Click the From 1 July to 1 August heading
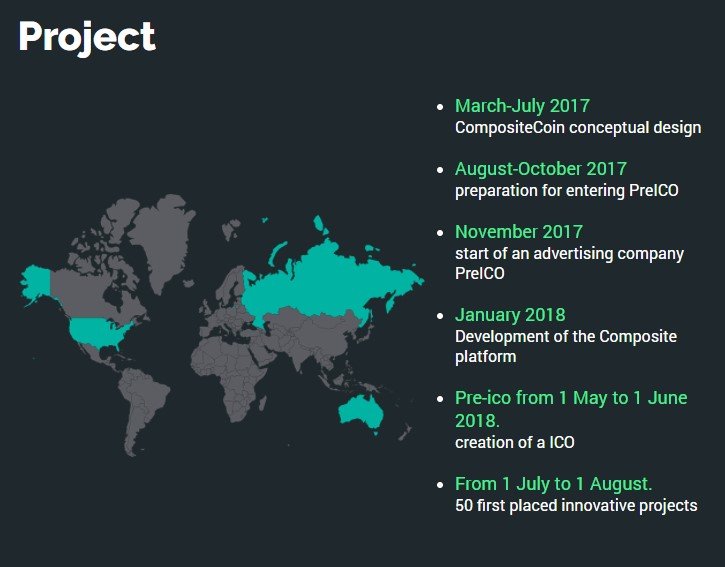This screenshot has width=725, height=567. pos(553,484)
